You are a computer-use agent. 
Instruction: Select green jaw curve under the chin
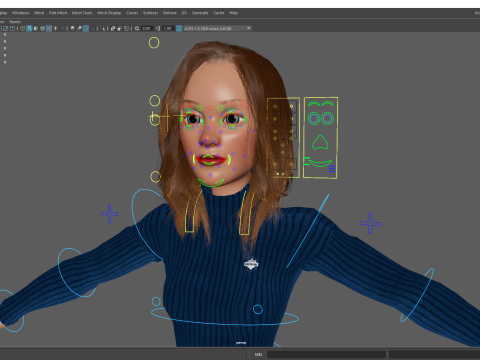point(211,183)
